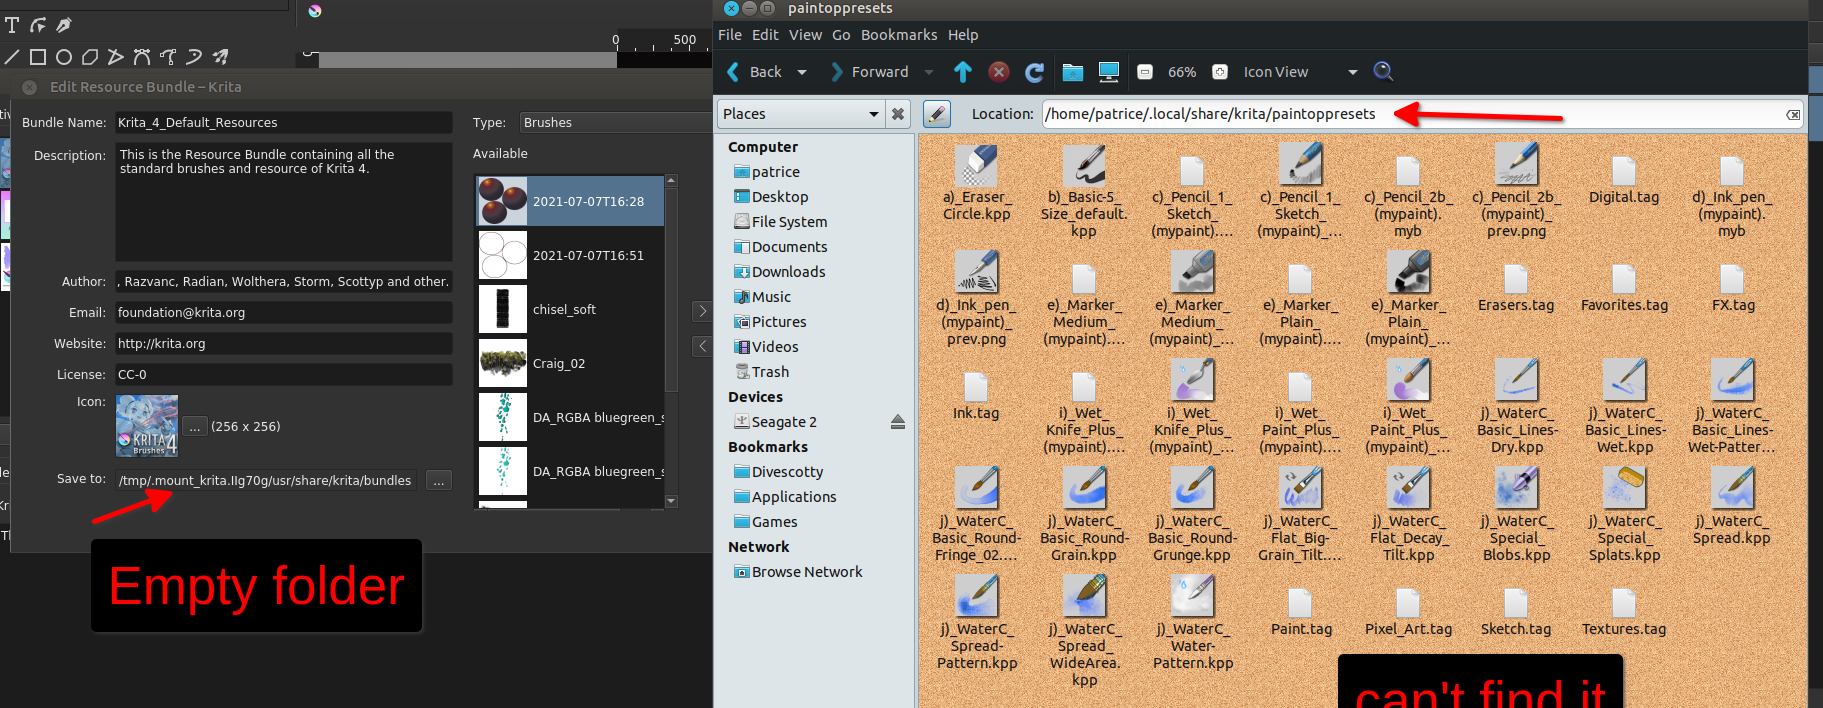The height and width of the screenshot is (708, 1823).
Task: Select available brush chisel_soft
Action: [570, 310]
